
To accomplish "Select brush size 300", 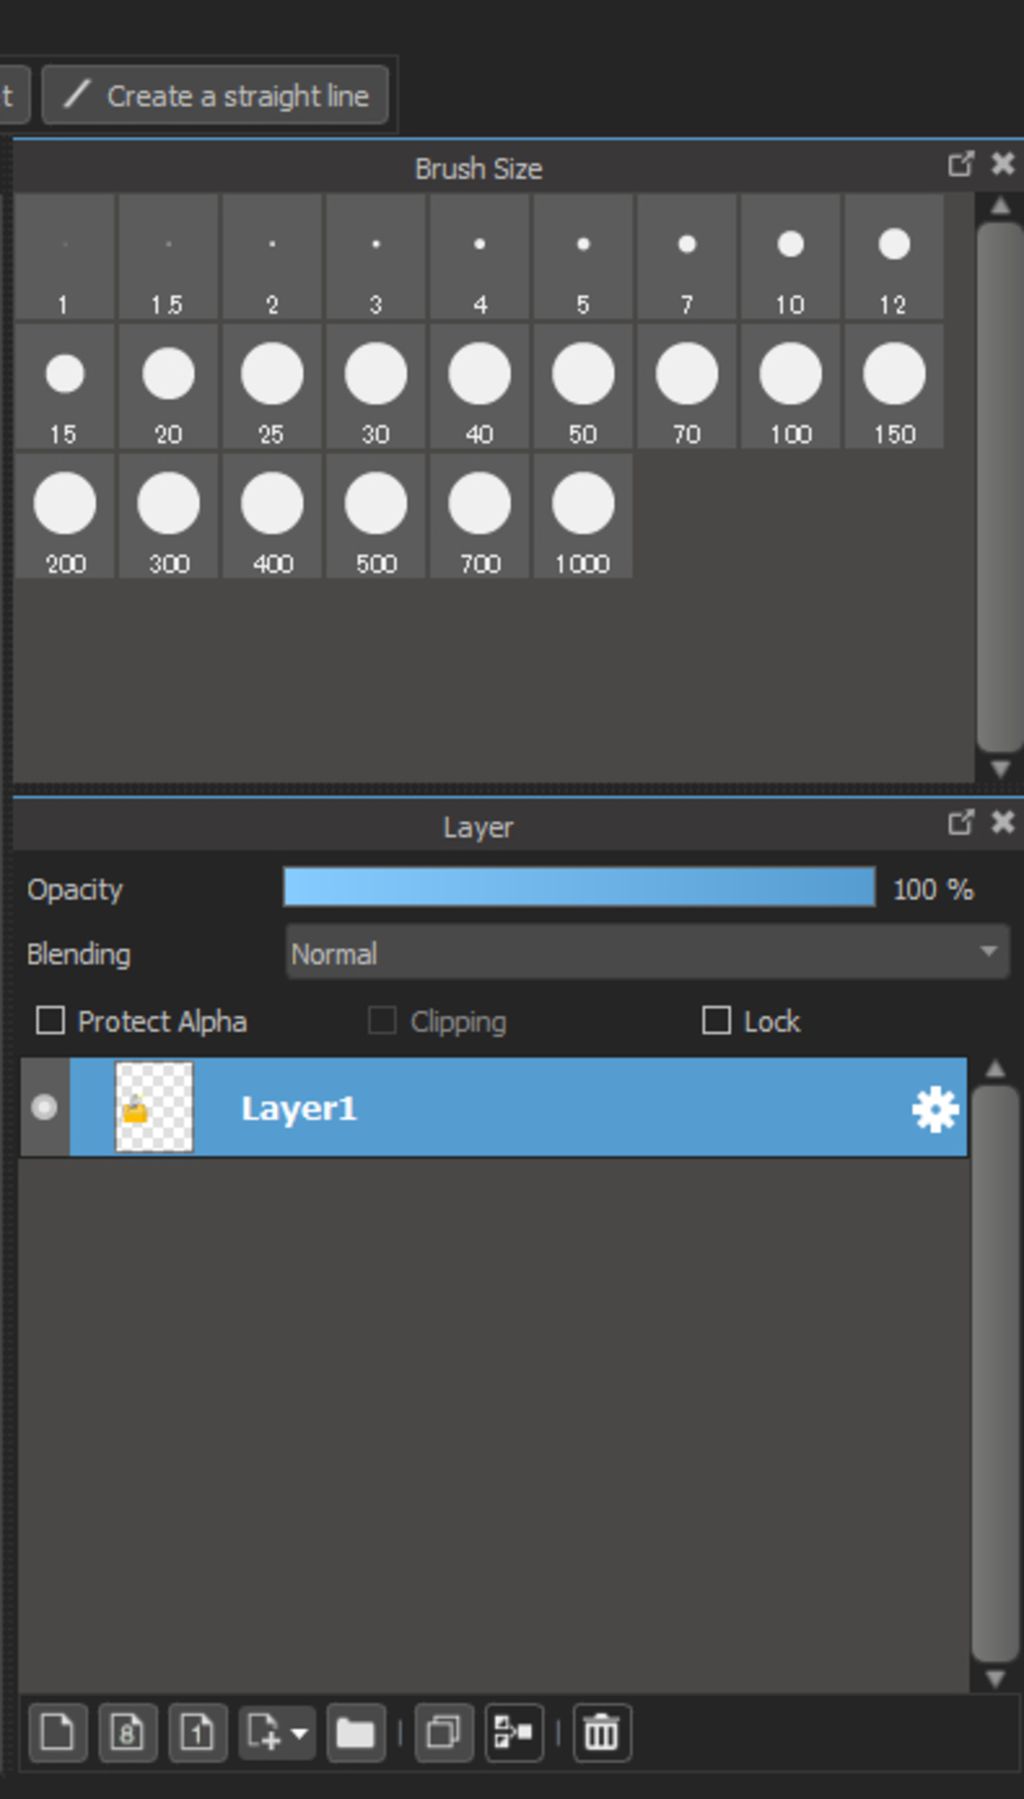I will click(168, 516).
